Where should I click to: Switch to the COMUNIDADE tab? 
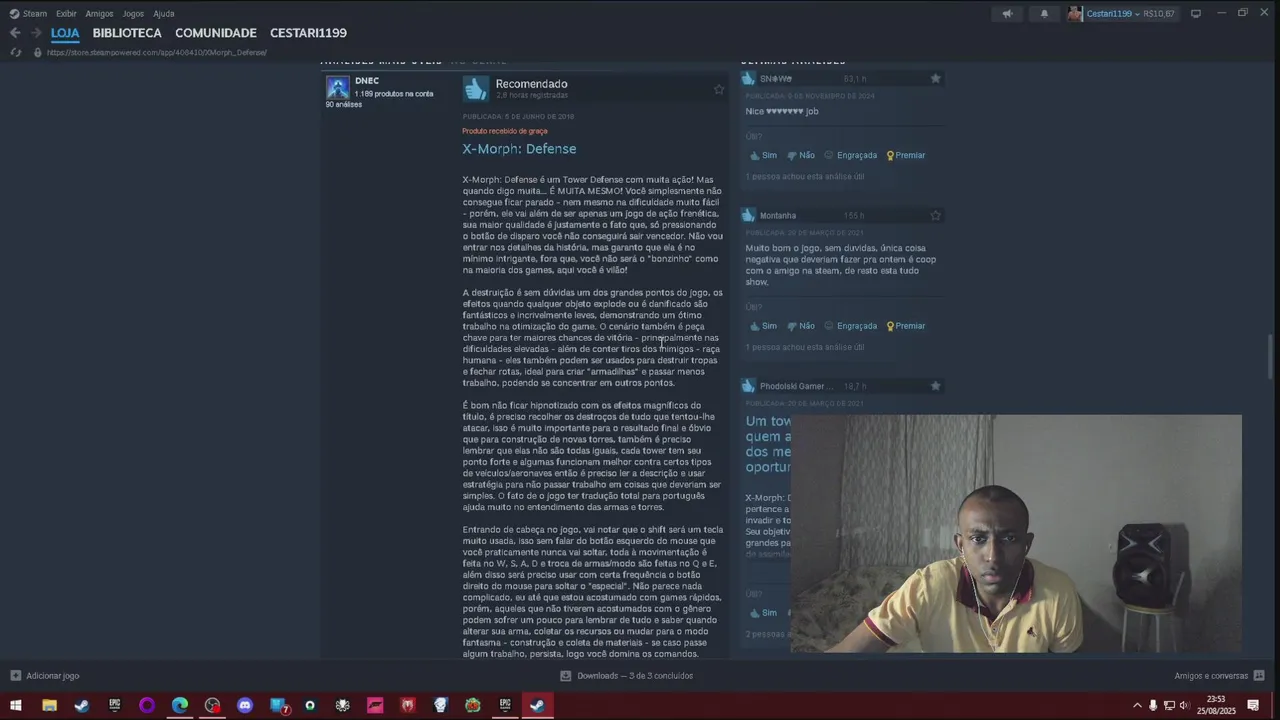216,33
